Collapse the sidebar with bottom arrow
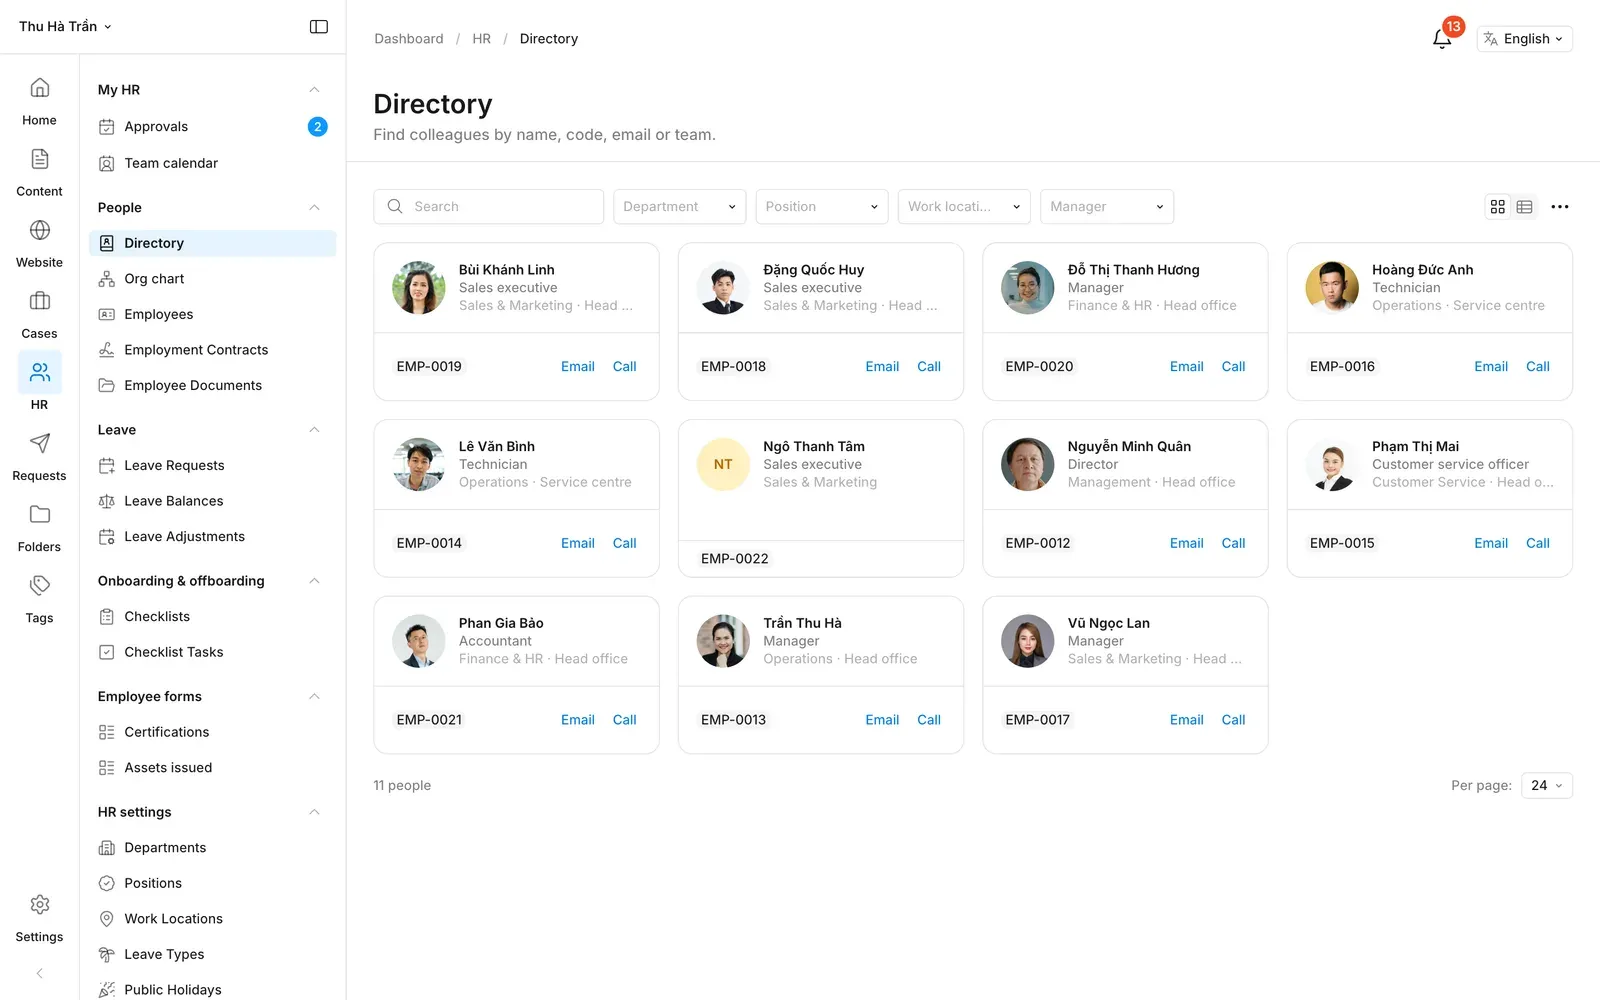Image resolution: width=1600 pixels, height=1000 pixels. (x=39, y=973)
